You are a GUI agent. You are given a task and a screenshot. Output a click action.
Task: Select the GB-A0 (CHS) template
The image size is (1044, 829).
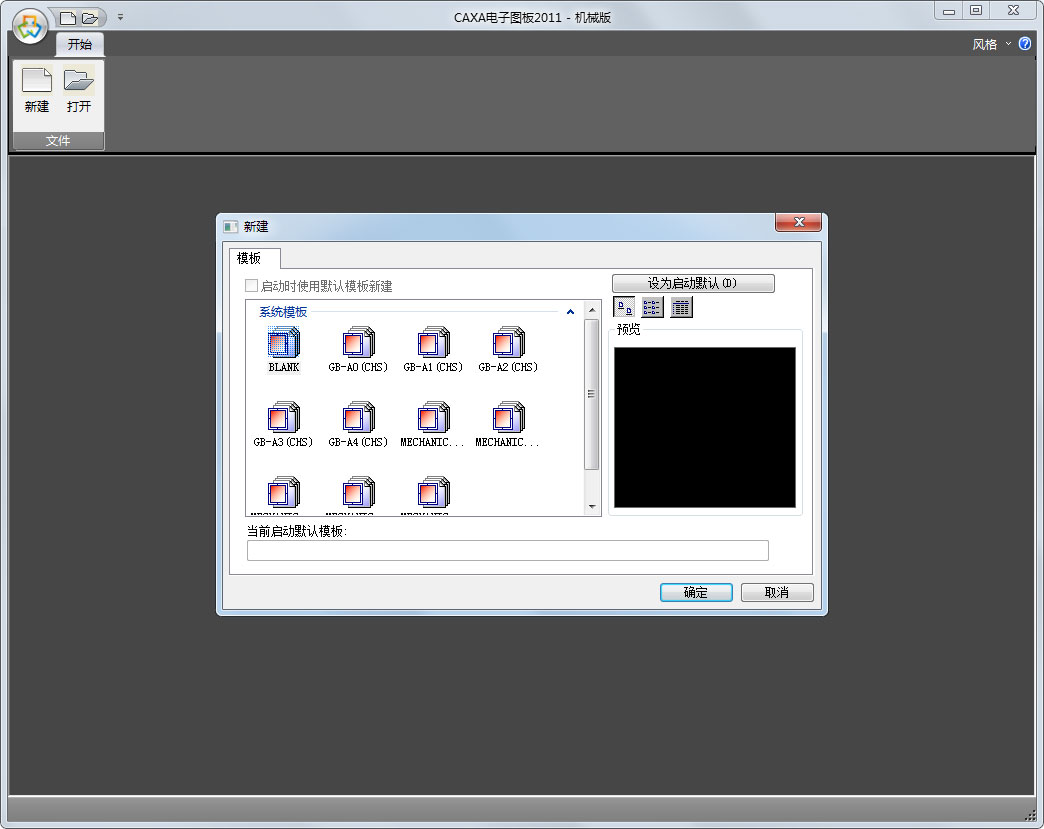click(358, 350)
